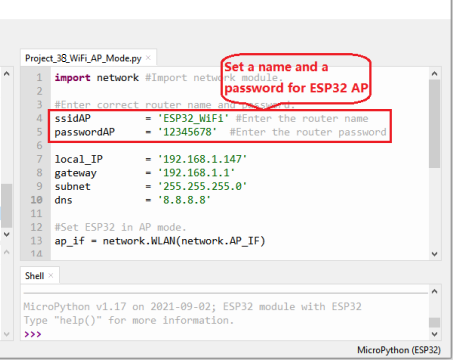The height and width of the screenshot is (360, 454).
Task: Close the Shell tab
Action: click(x=51, y=275)
